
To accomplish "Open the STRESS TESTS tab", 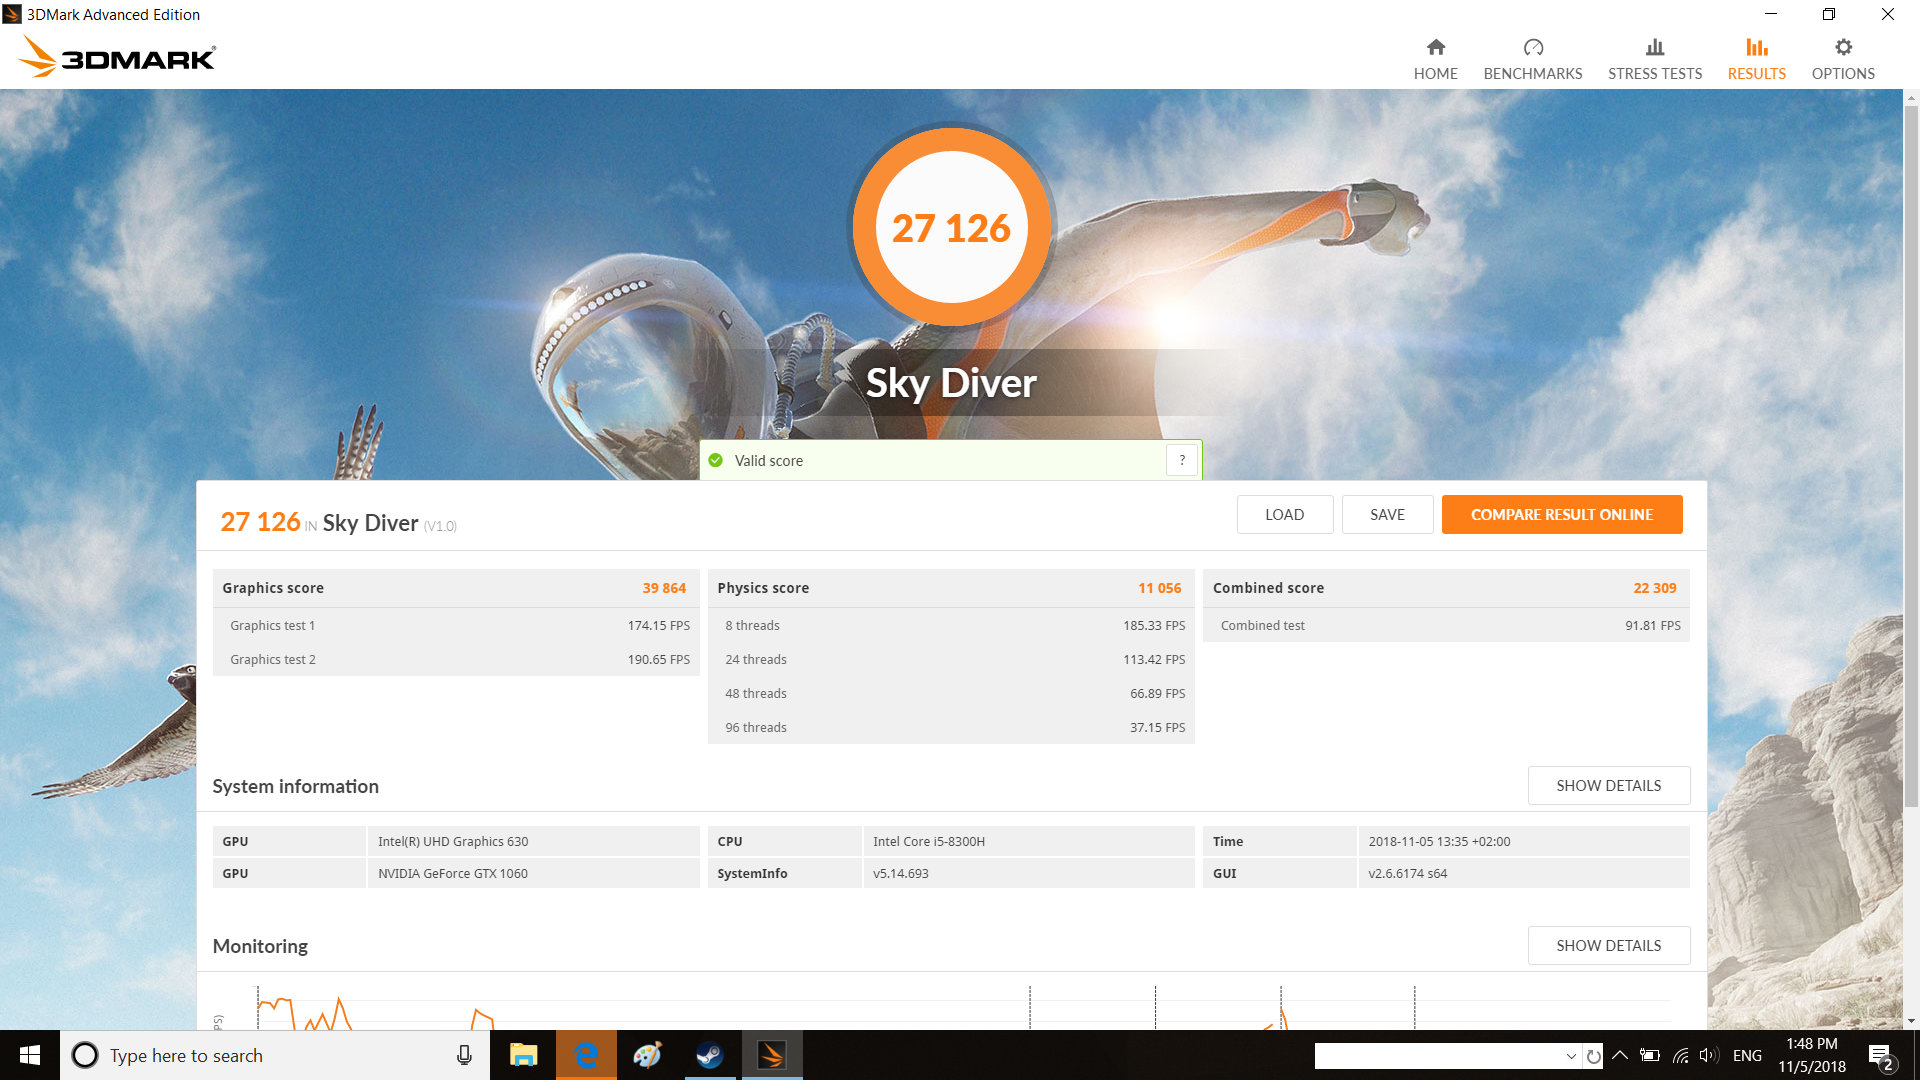I will [1654, 59].
